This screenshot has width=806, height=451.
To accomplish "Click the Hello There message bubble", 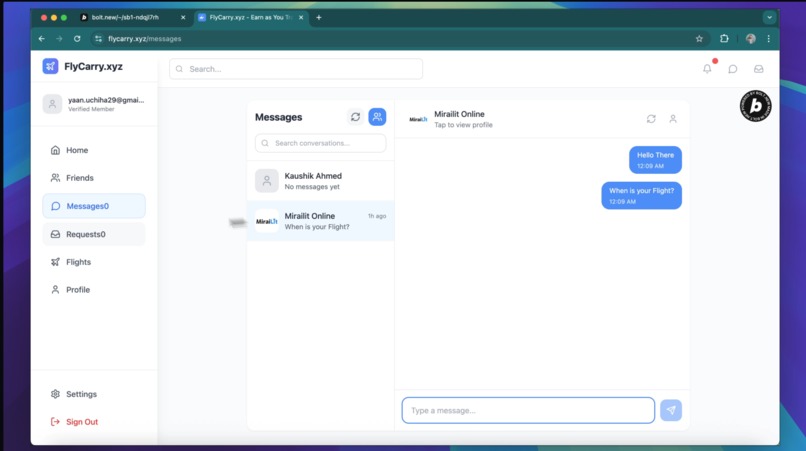I will [655, 160].
